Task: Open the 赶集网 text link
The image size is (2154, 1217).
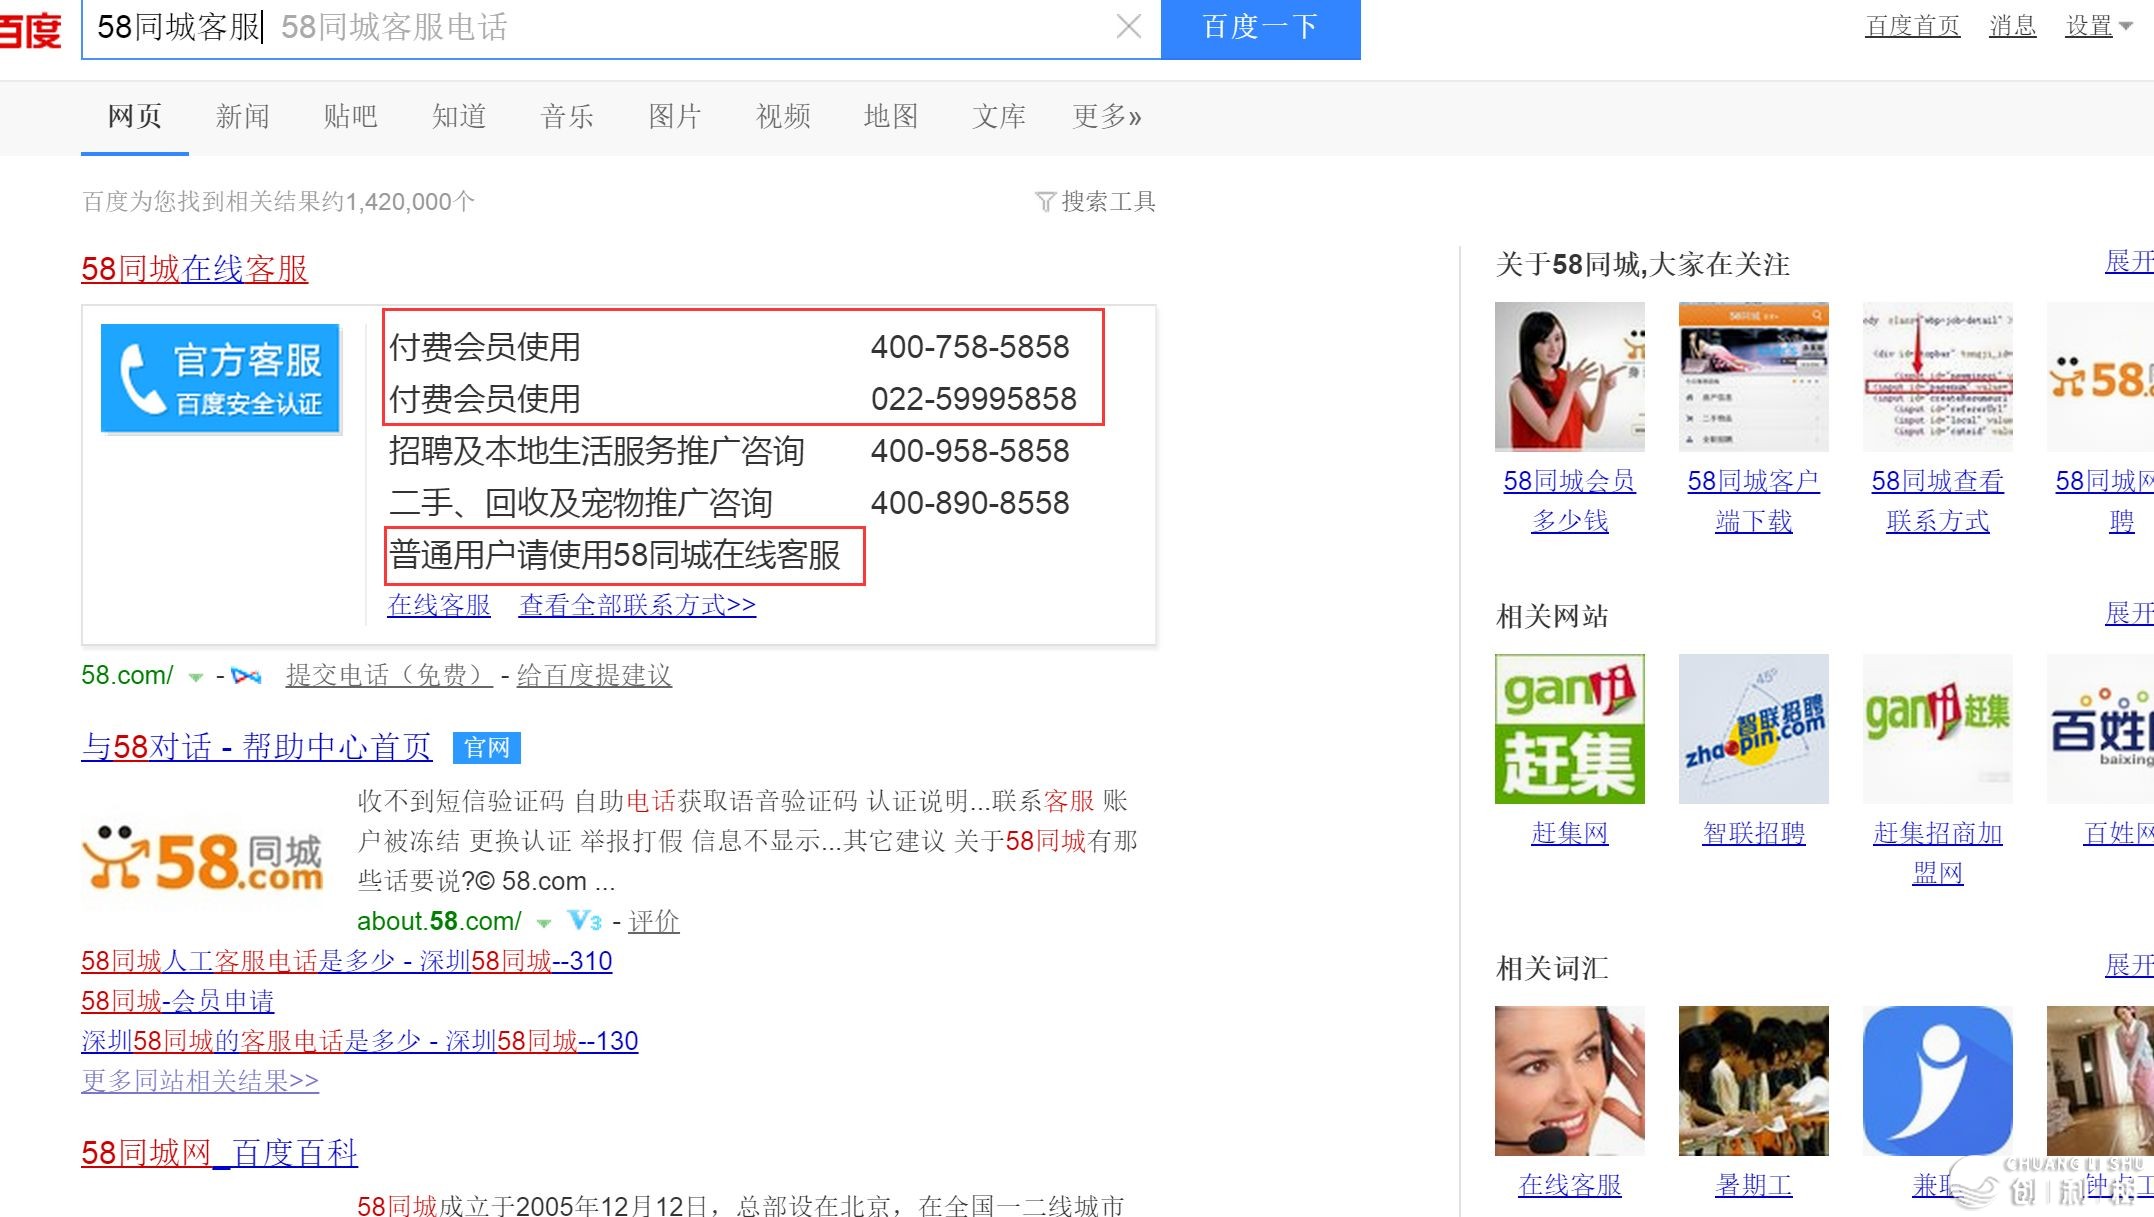Action: [x=1570, y=833]
